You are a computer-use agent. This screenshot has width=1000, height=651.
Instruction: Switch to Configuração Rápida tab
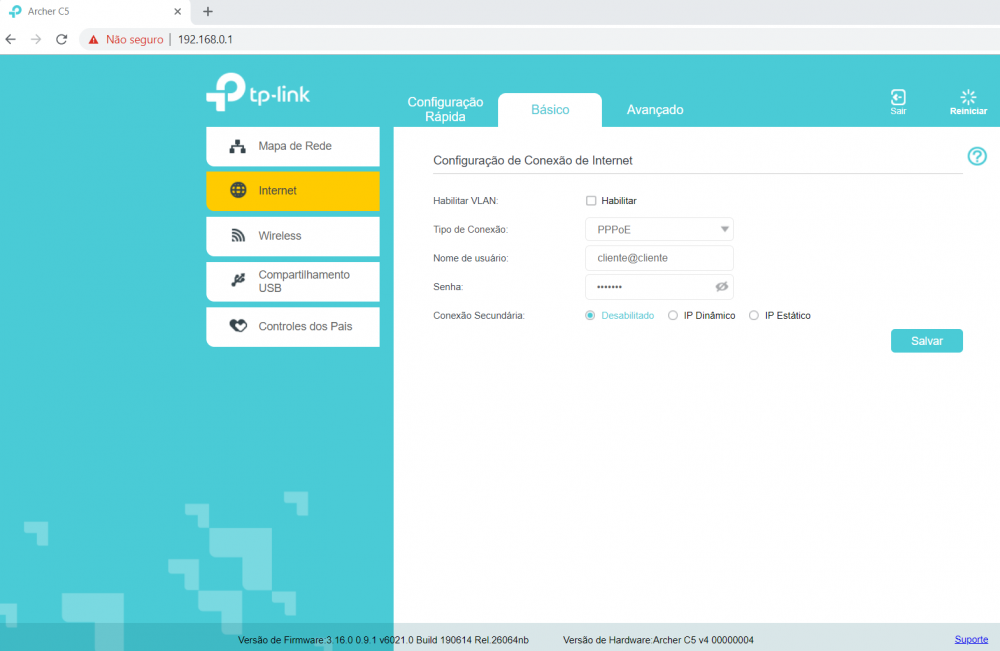click(445, 109)
